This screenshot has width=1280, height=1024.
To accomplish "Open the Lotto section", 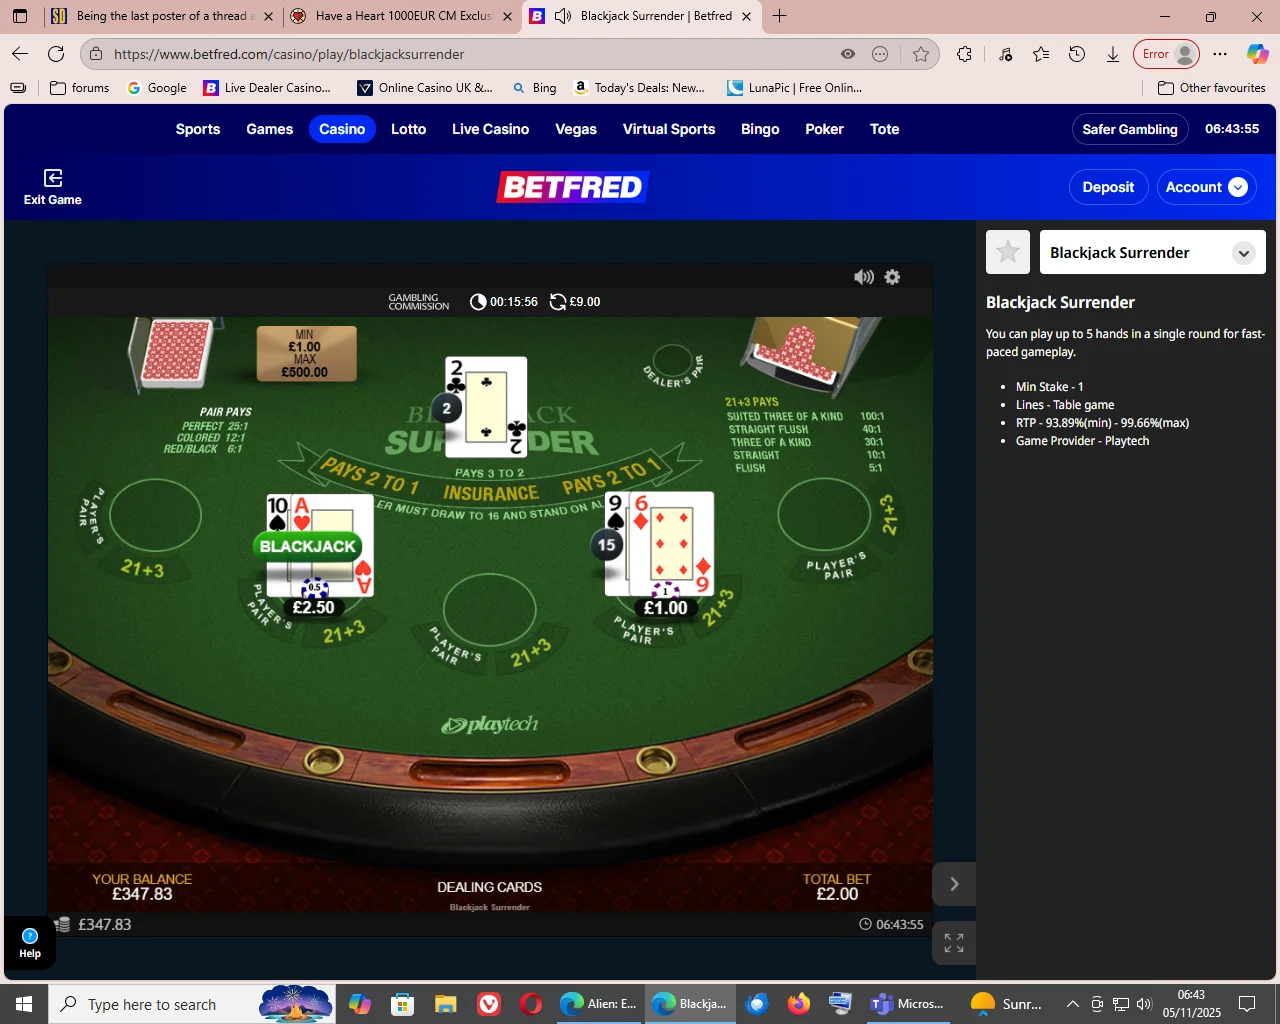I will [408, 129].
